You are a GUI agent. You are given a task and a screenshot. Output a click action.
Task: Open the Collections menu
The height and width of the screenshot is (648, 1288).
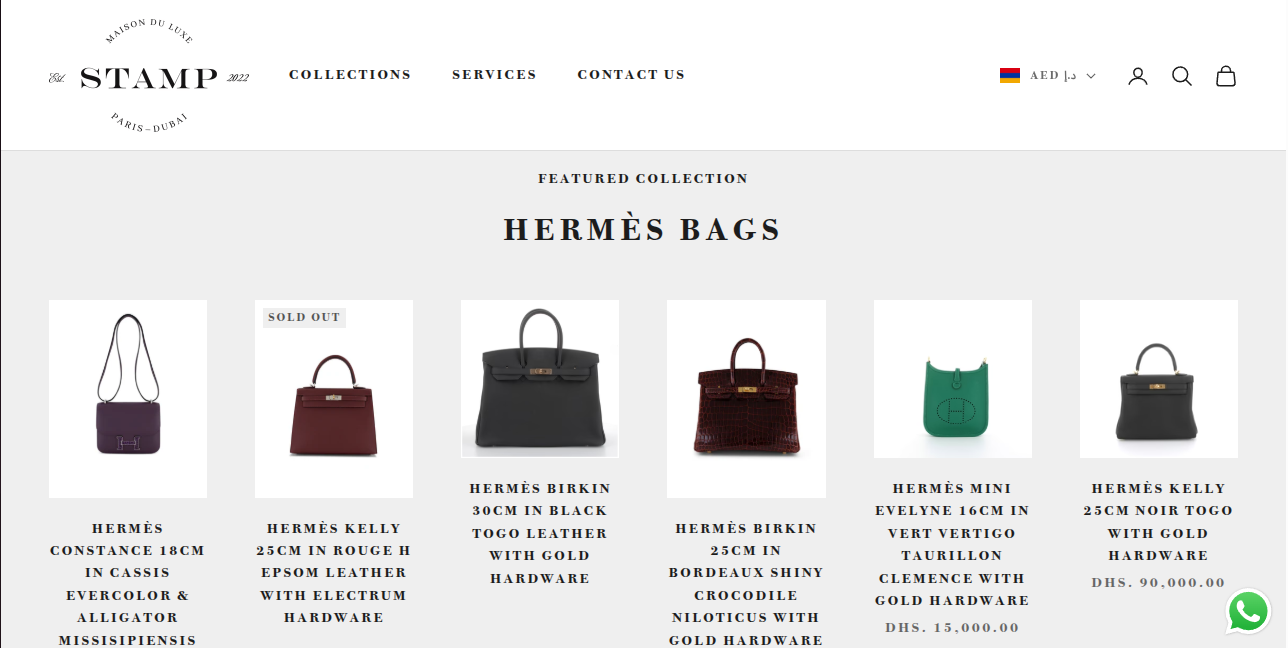(x=350, y=75)
